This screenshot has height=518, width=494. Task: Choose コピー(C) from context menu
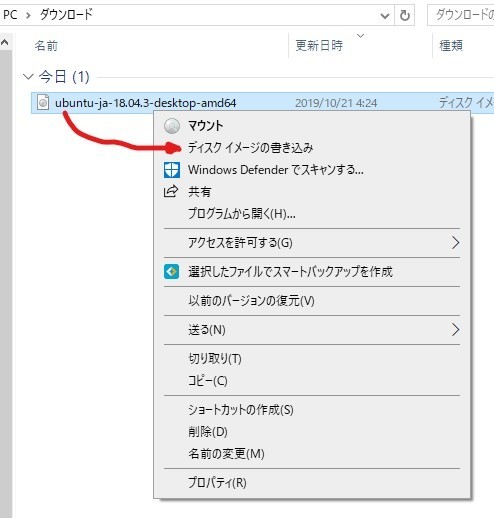pos(312,380)
